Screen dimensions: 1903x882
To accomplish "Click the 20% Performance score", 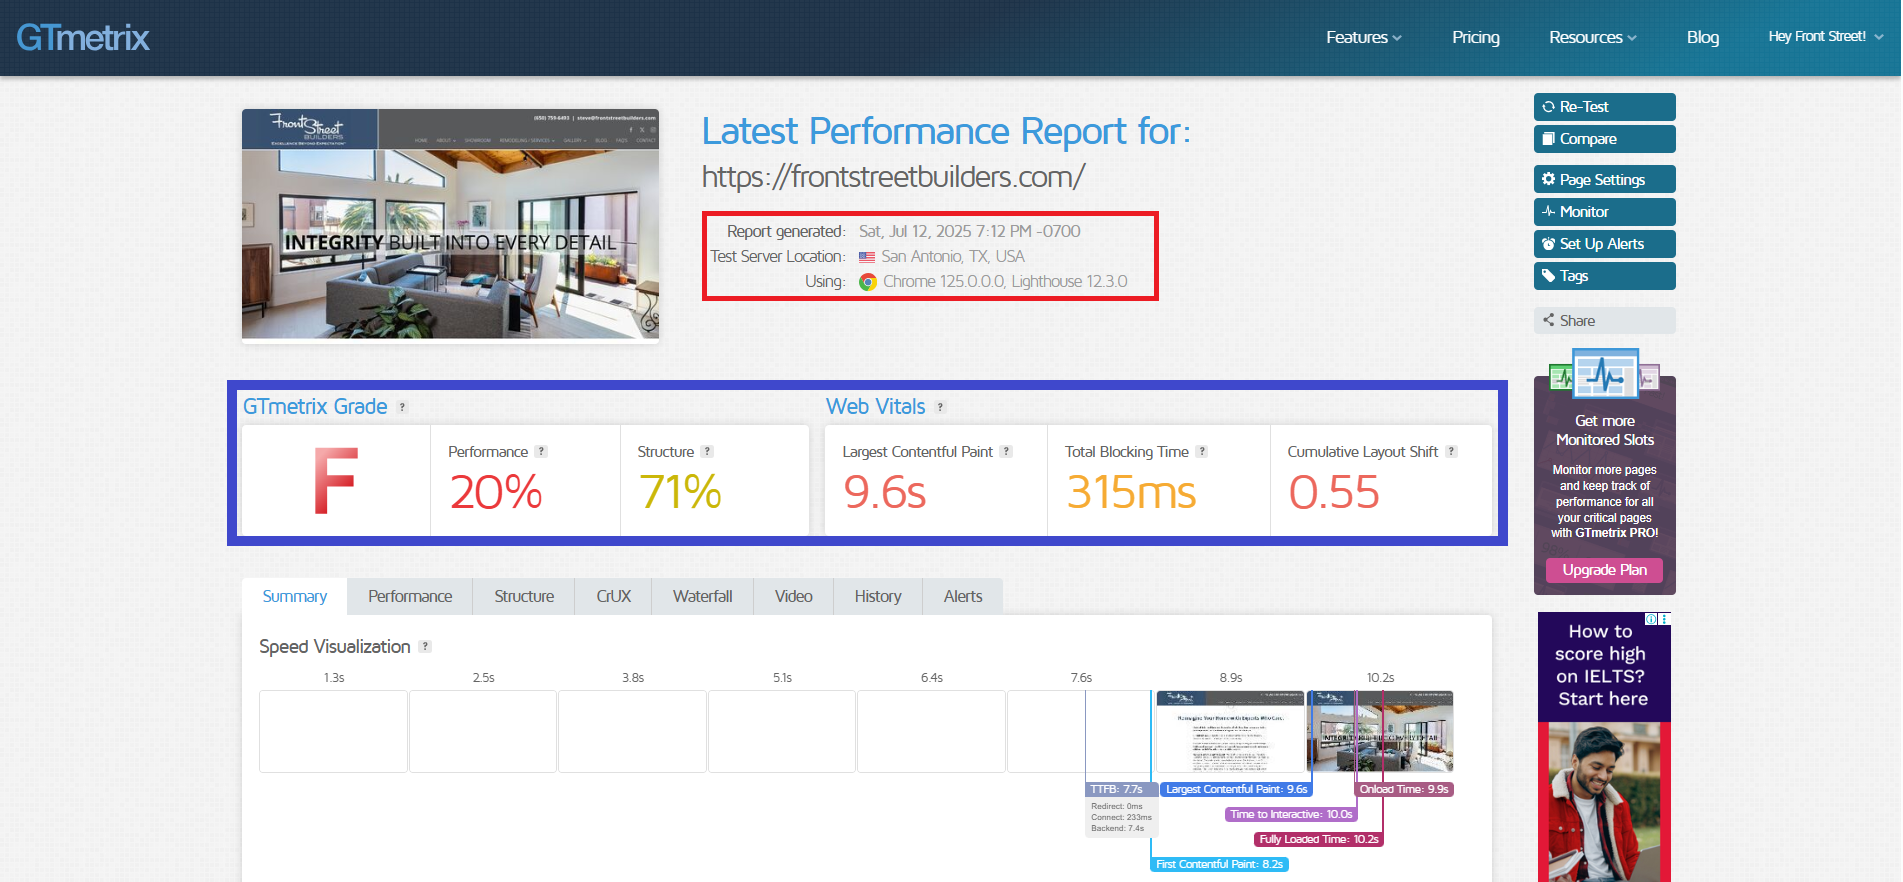I will tap(496, 492).
